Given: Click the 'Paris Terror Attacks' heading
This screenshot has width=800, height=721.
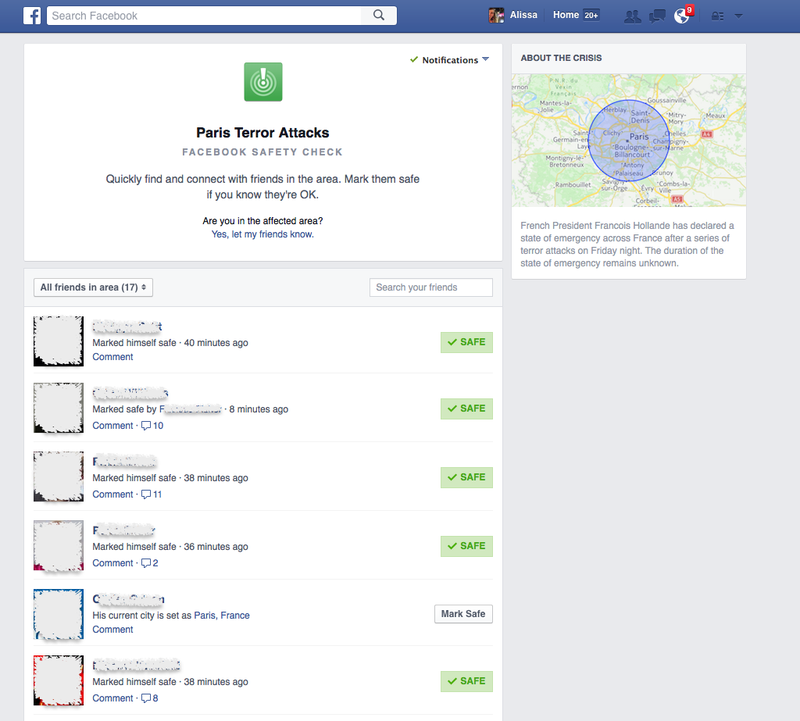Looking at the screenshot, I should (263, 133).
